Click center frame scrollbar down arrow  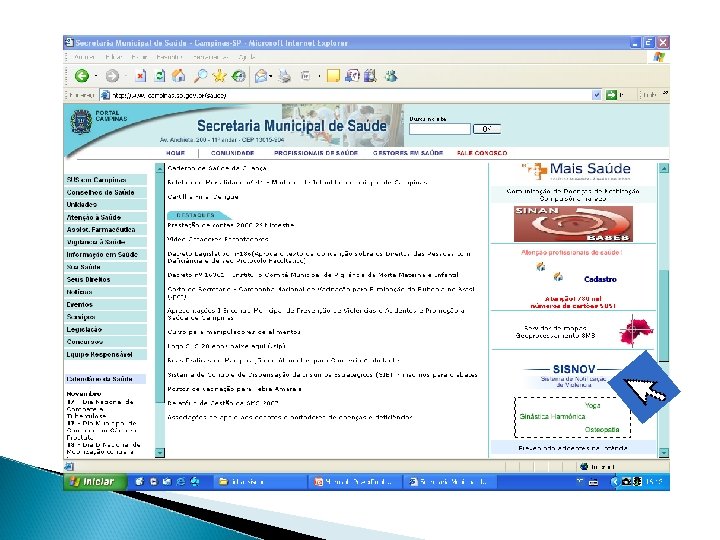(x=160, y=452)
